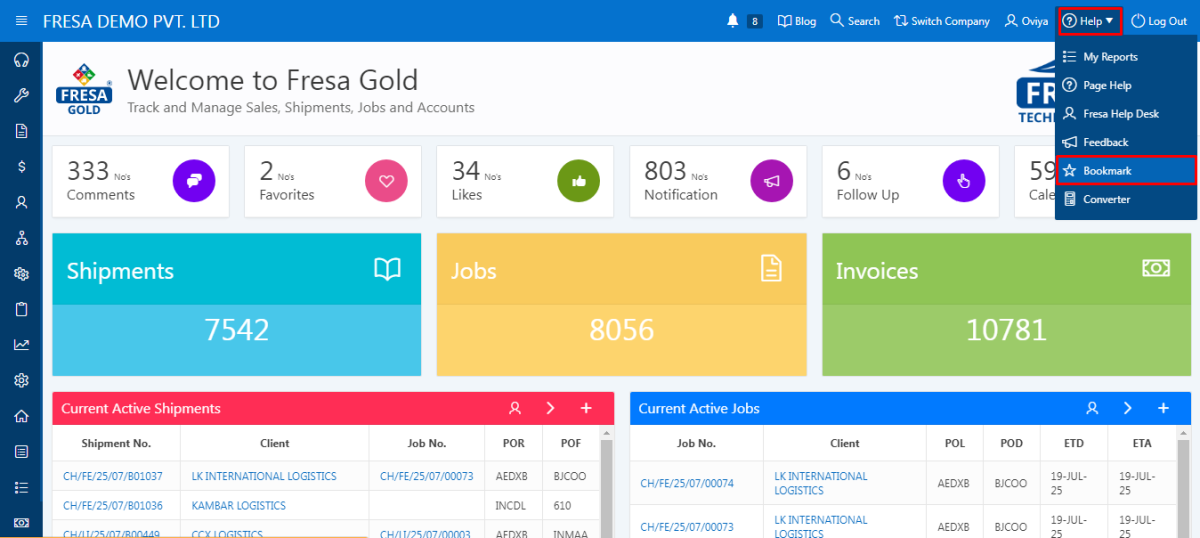Open the Blog link
Viewport: 1200px width, 538px height.
point(797,21)
